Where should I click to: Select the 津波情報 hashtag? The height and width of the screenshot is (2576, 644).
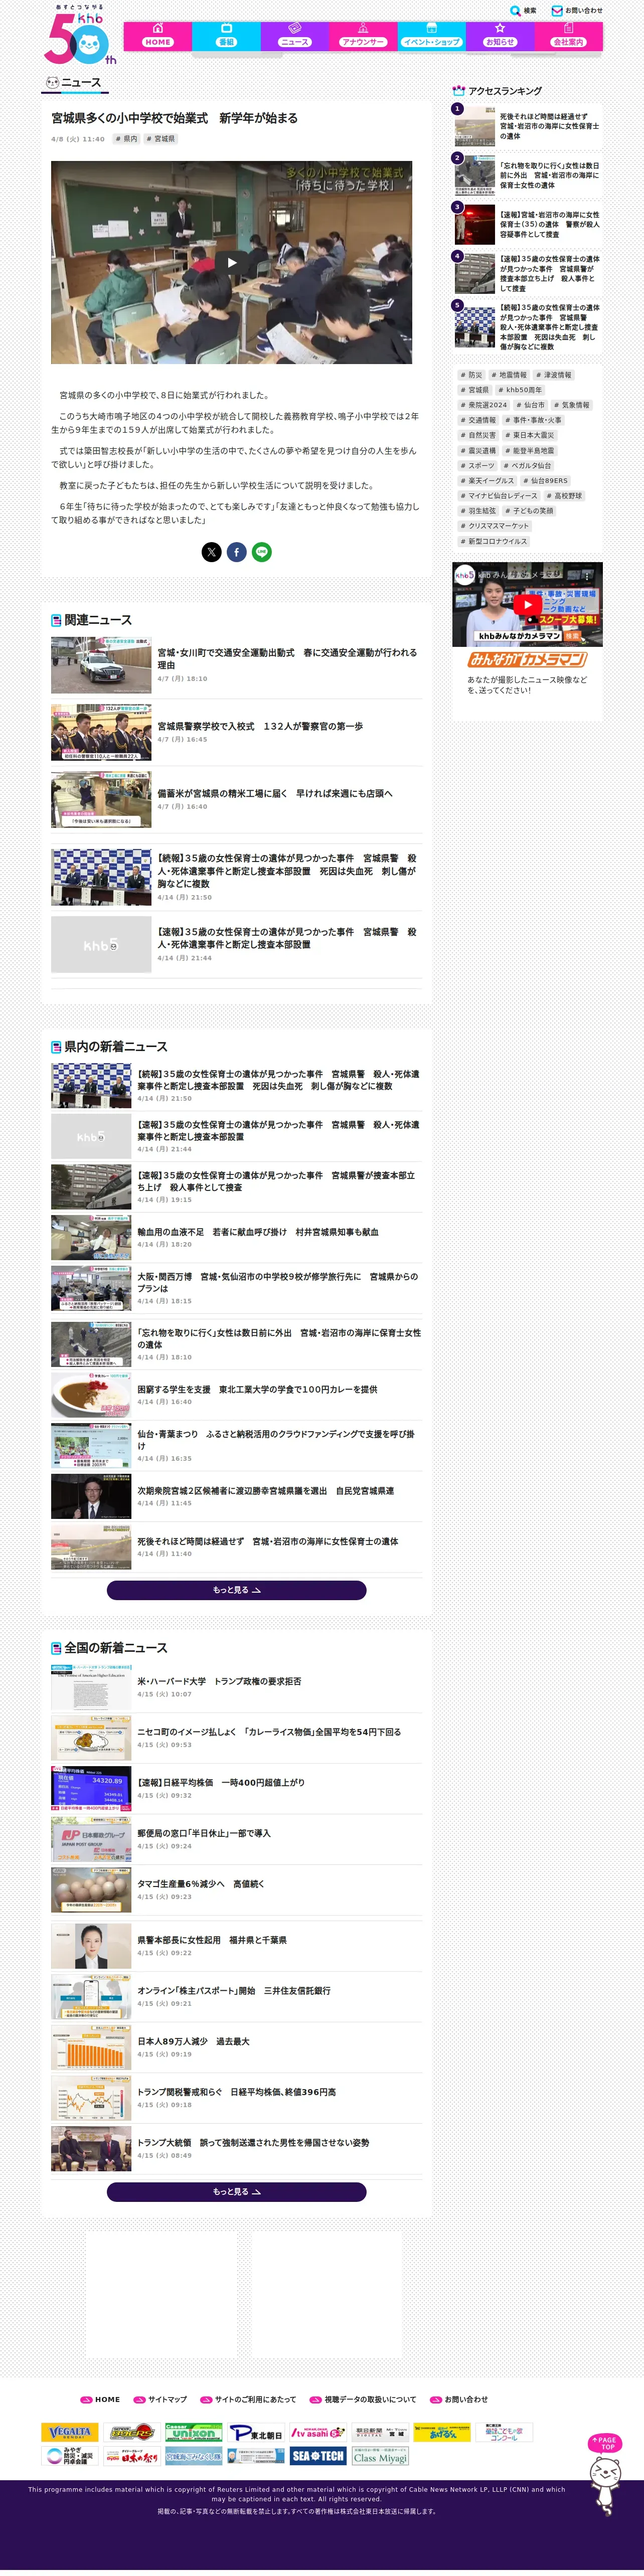point(554,375)
